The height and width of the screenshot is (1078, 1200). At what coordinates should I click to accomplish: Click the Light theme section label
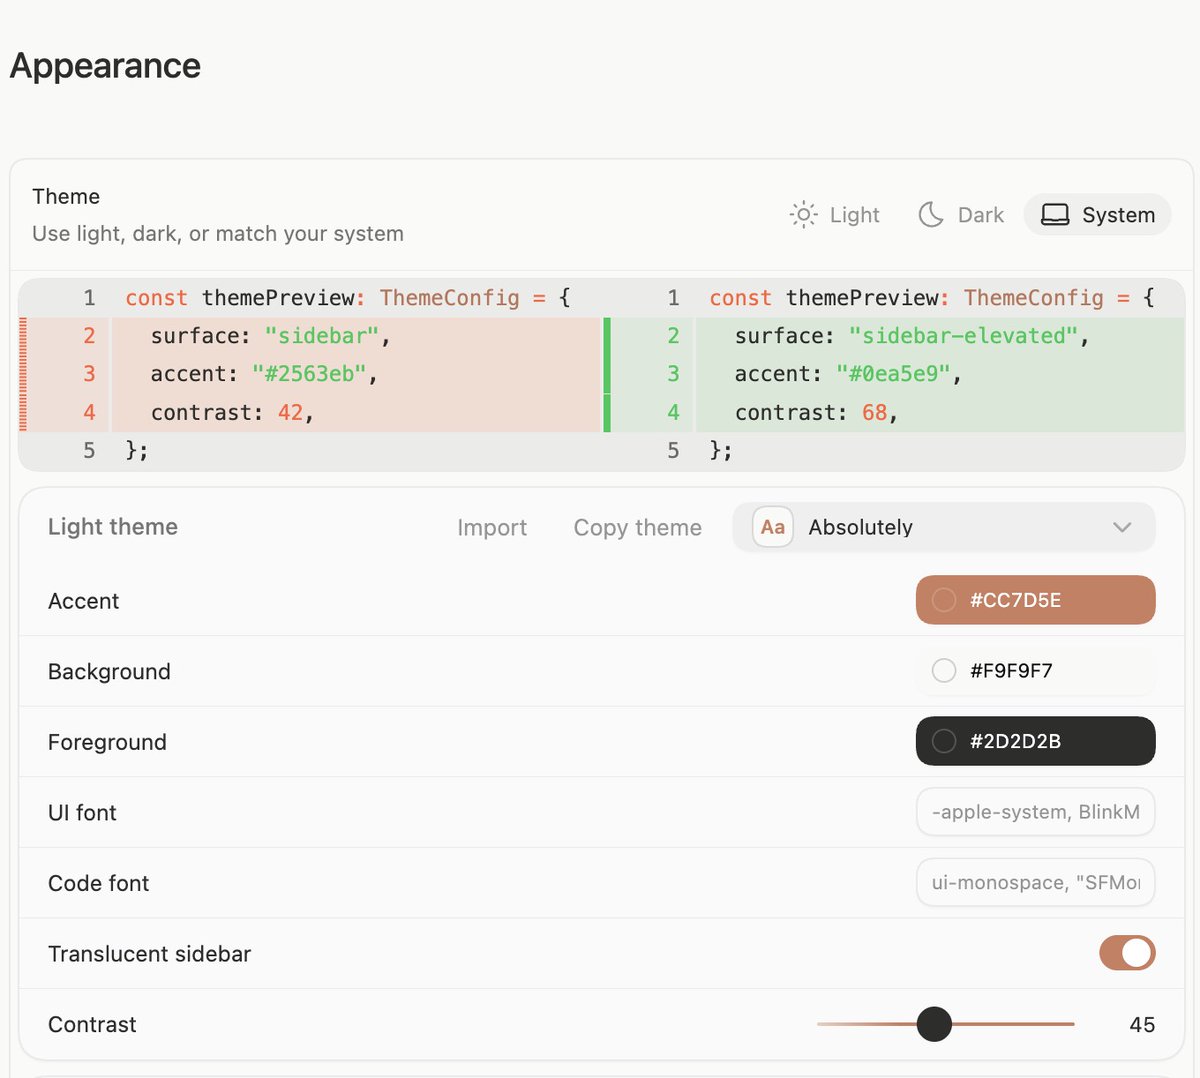[x=113, y=527]
